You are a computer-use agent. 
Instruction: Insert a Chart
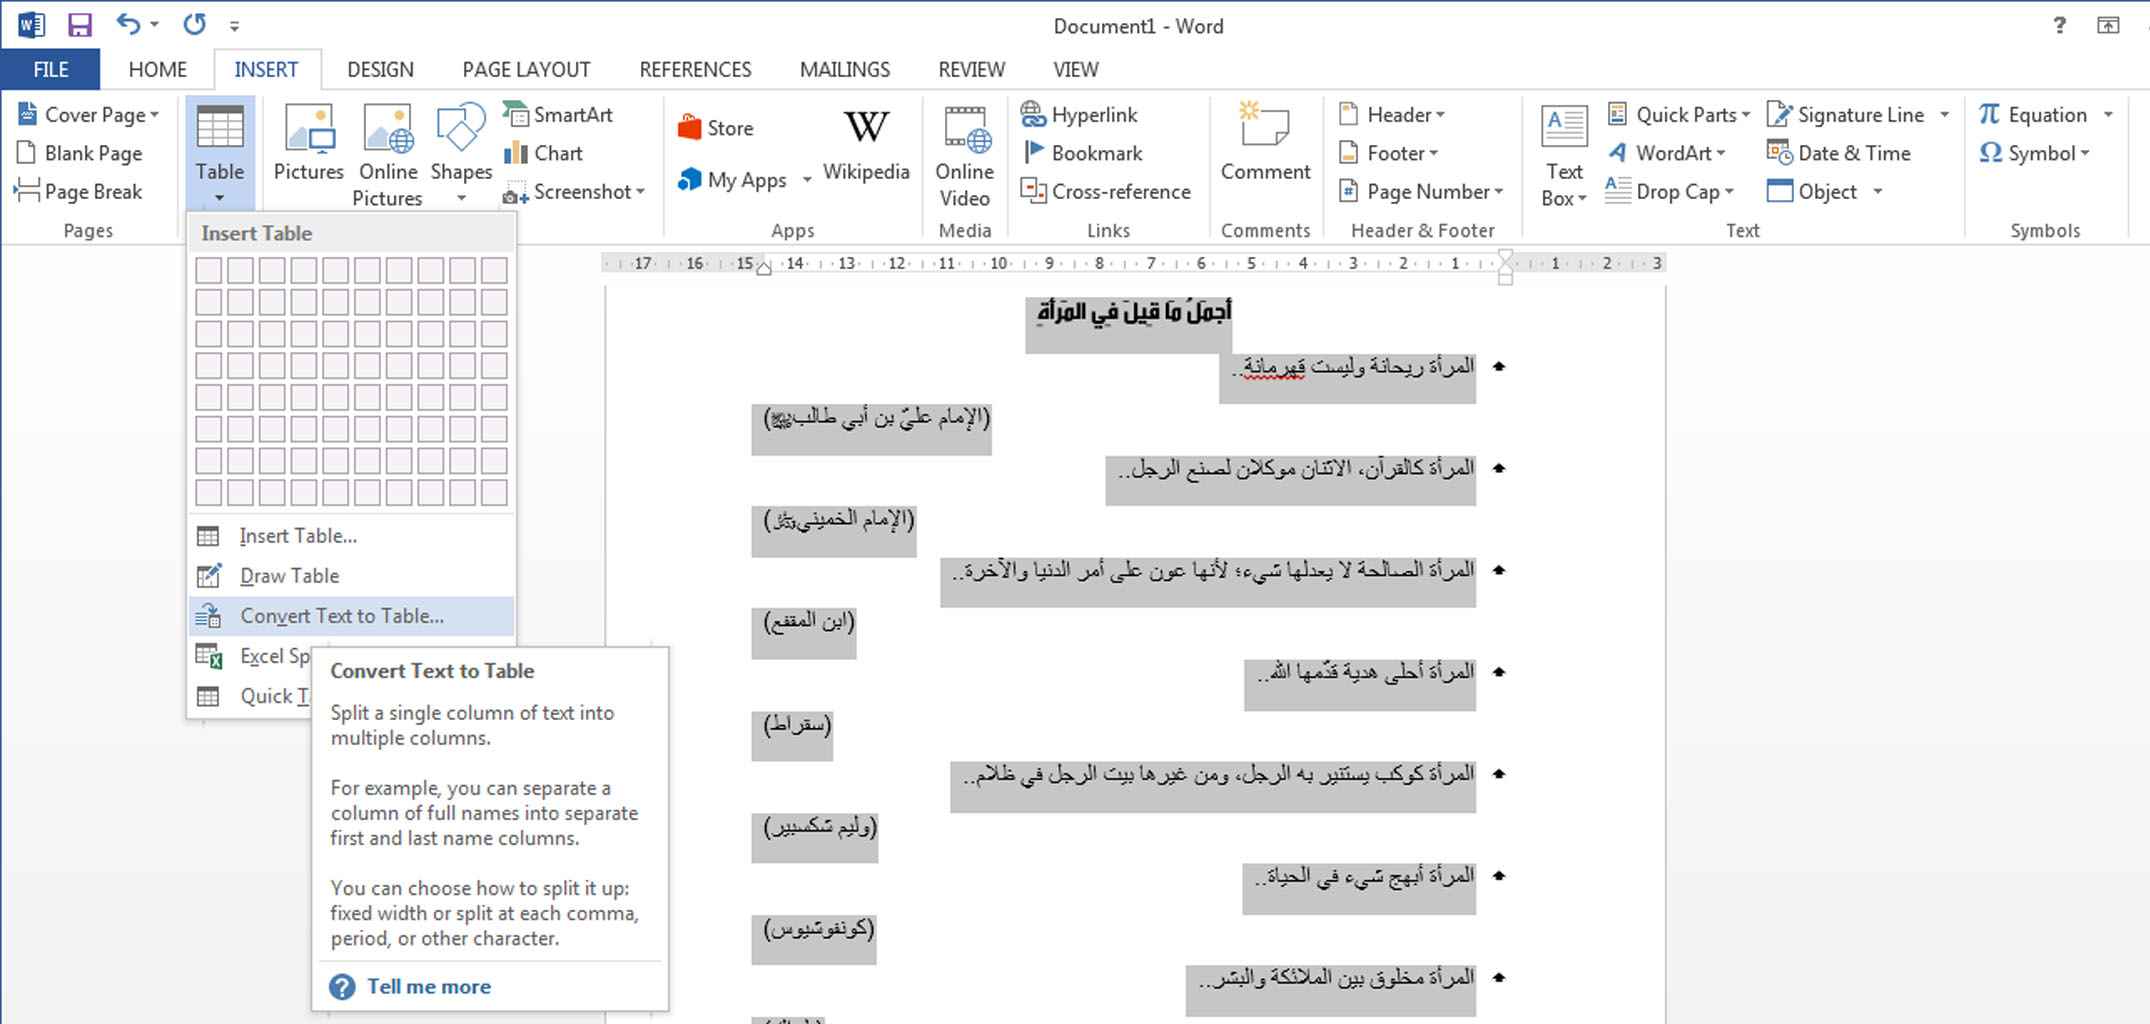(544, 153)
